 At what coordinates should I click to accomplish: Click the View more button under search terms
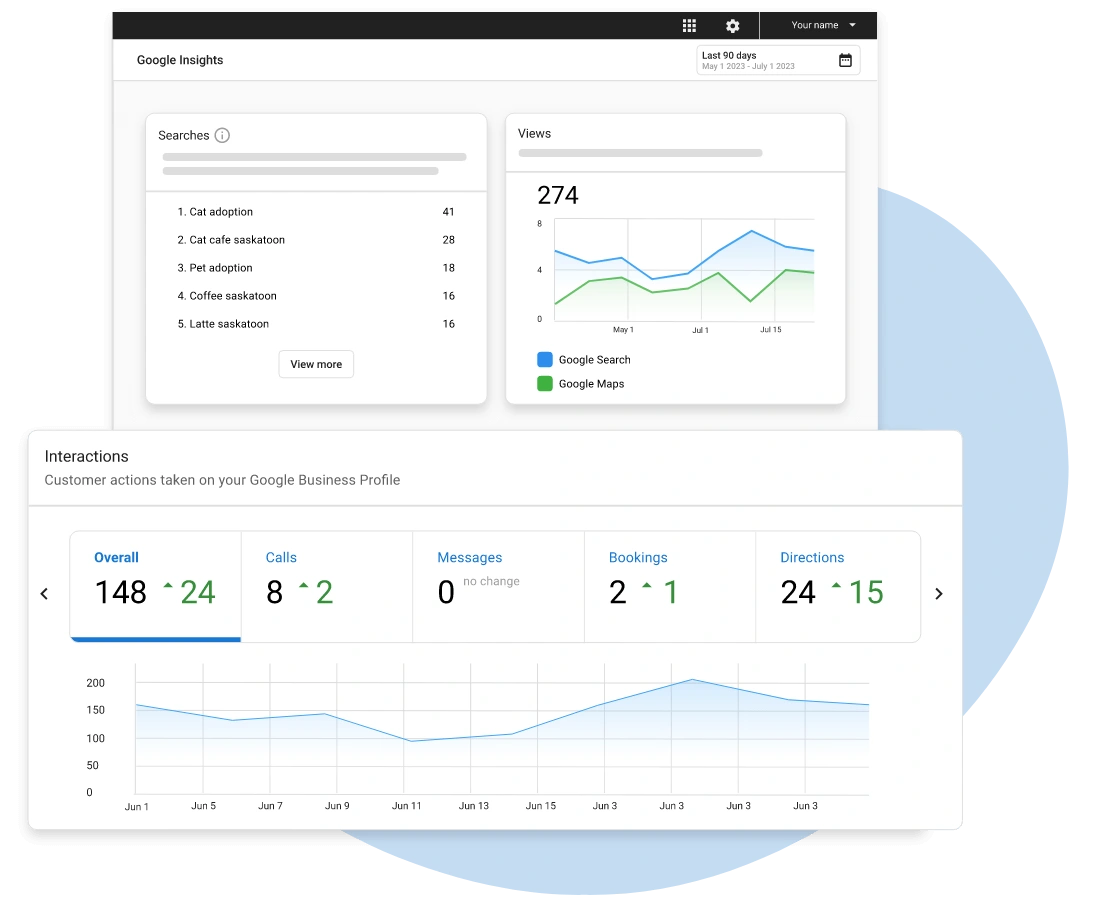[x=316, y=364]
